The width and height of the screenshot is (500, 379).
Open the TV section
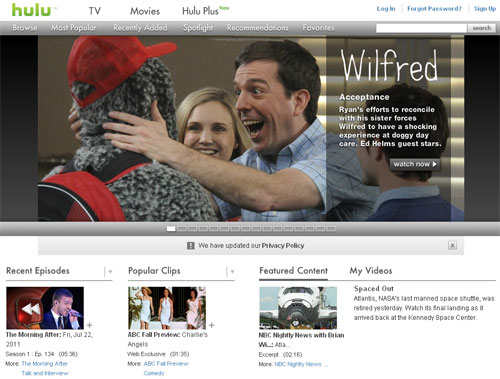[x=95, y=11]
